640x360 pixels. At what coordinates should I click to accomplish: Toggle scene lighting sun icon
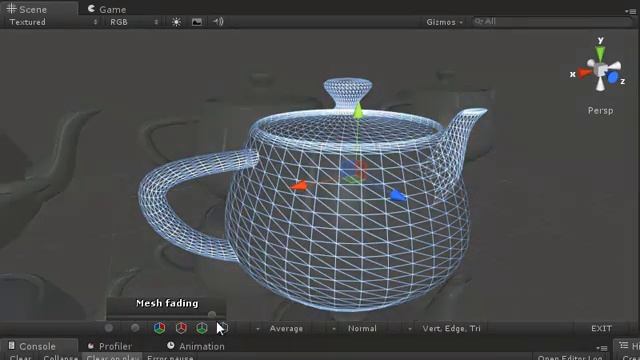coord(176,22)
